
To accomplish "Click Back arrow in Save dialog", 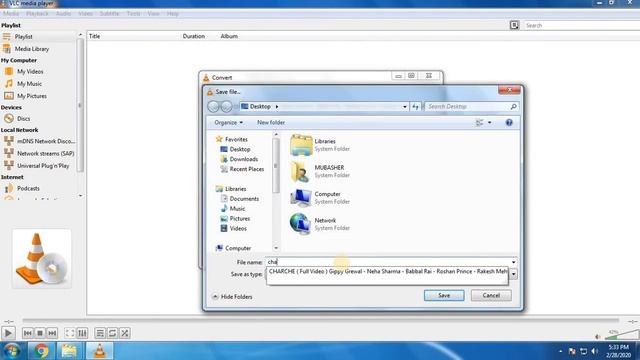I will (213, 107).
